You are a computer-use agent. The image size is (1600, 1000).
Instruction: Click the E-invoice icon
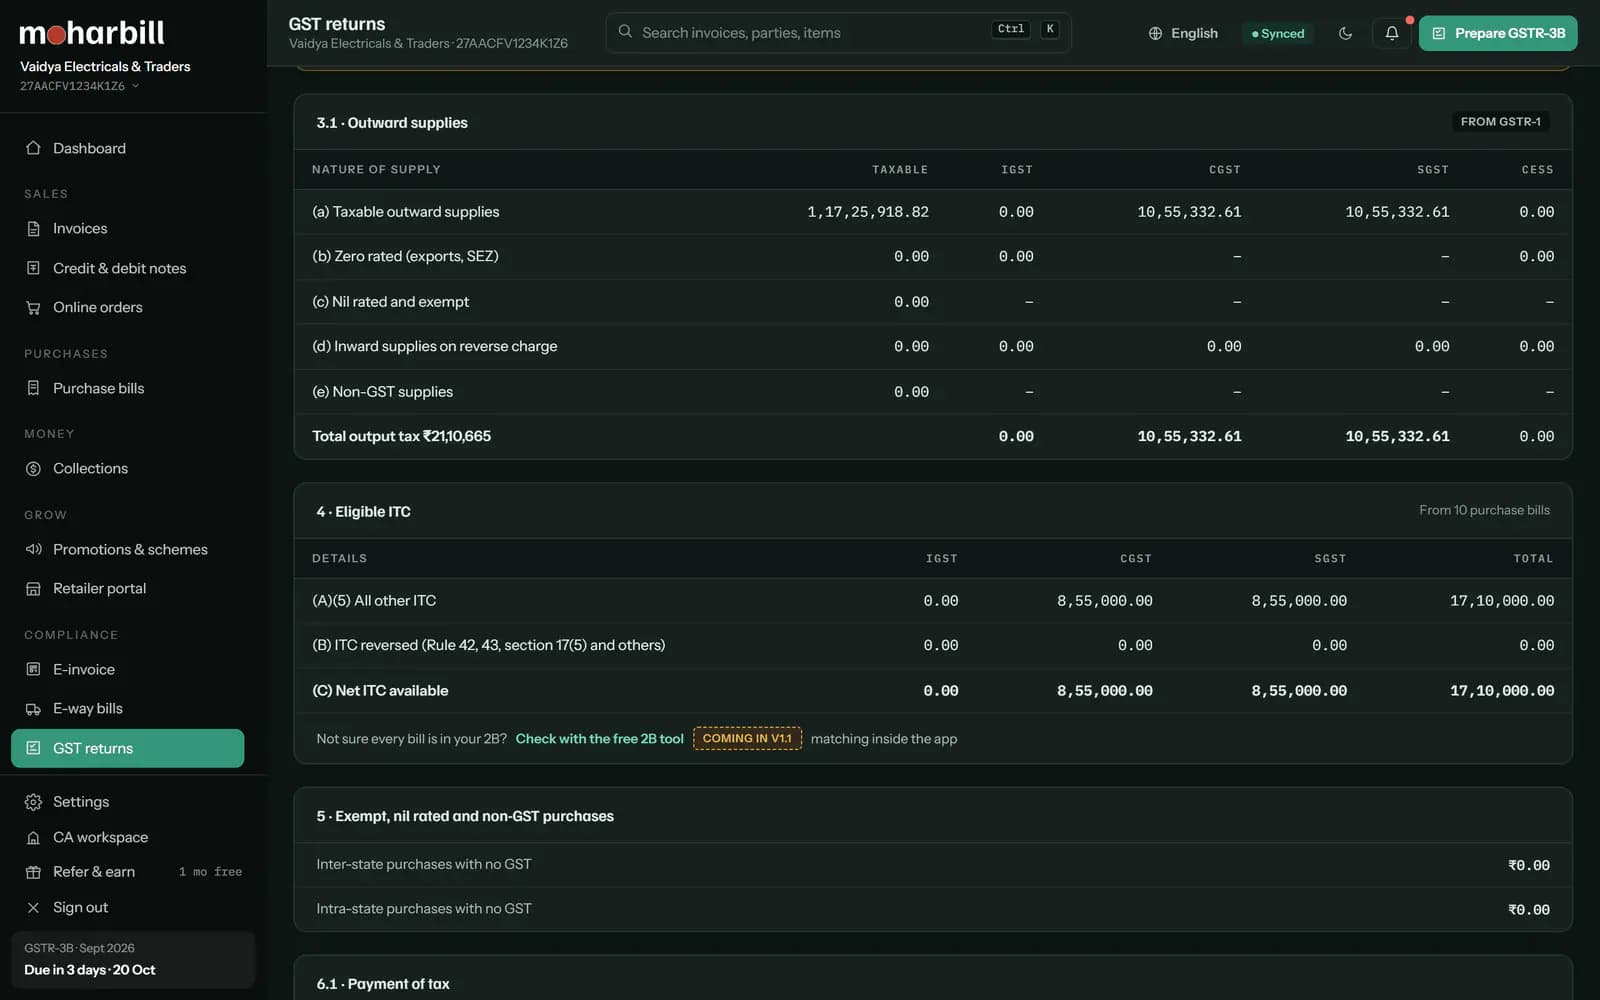tap(33, 669)
